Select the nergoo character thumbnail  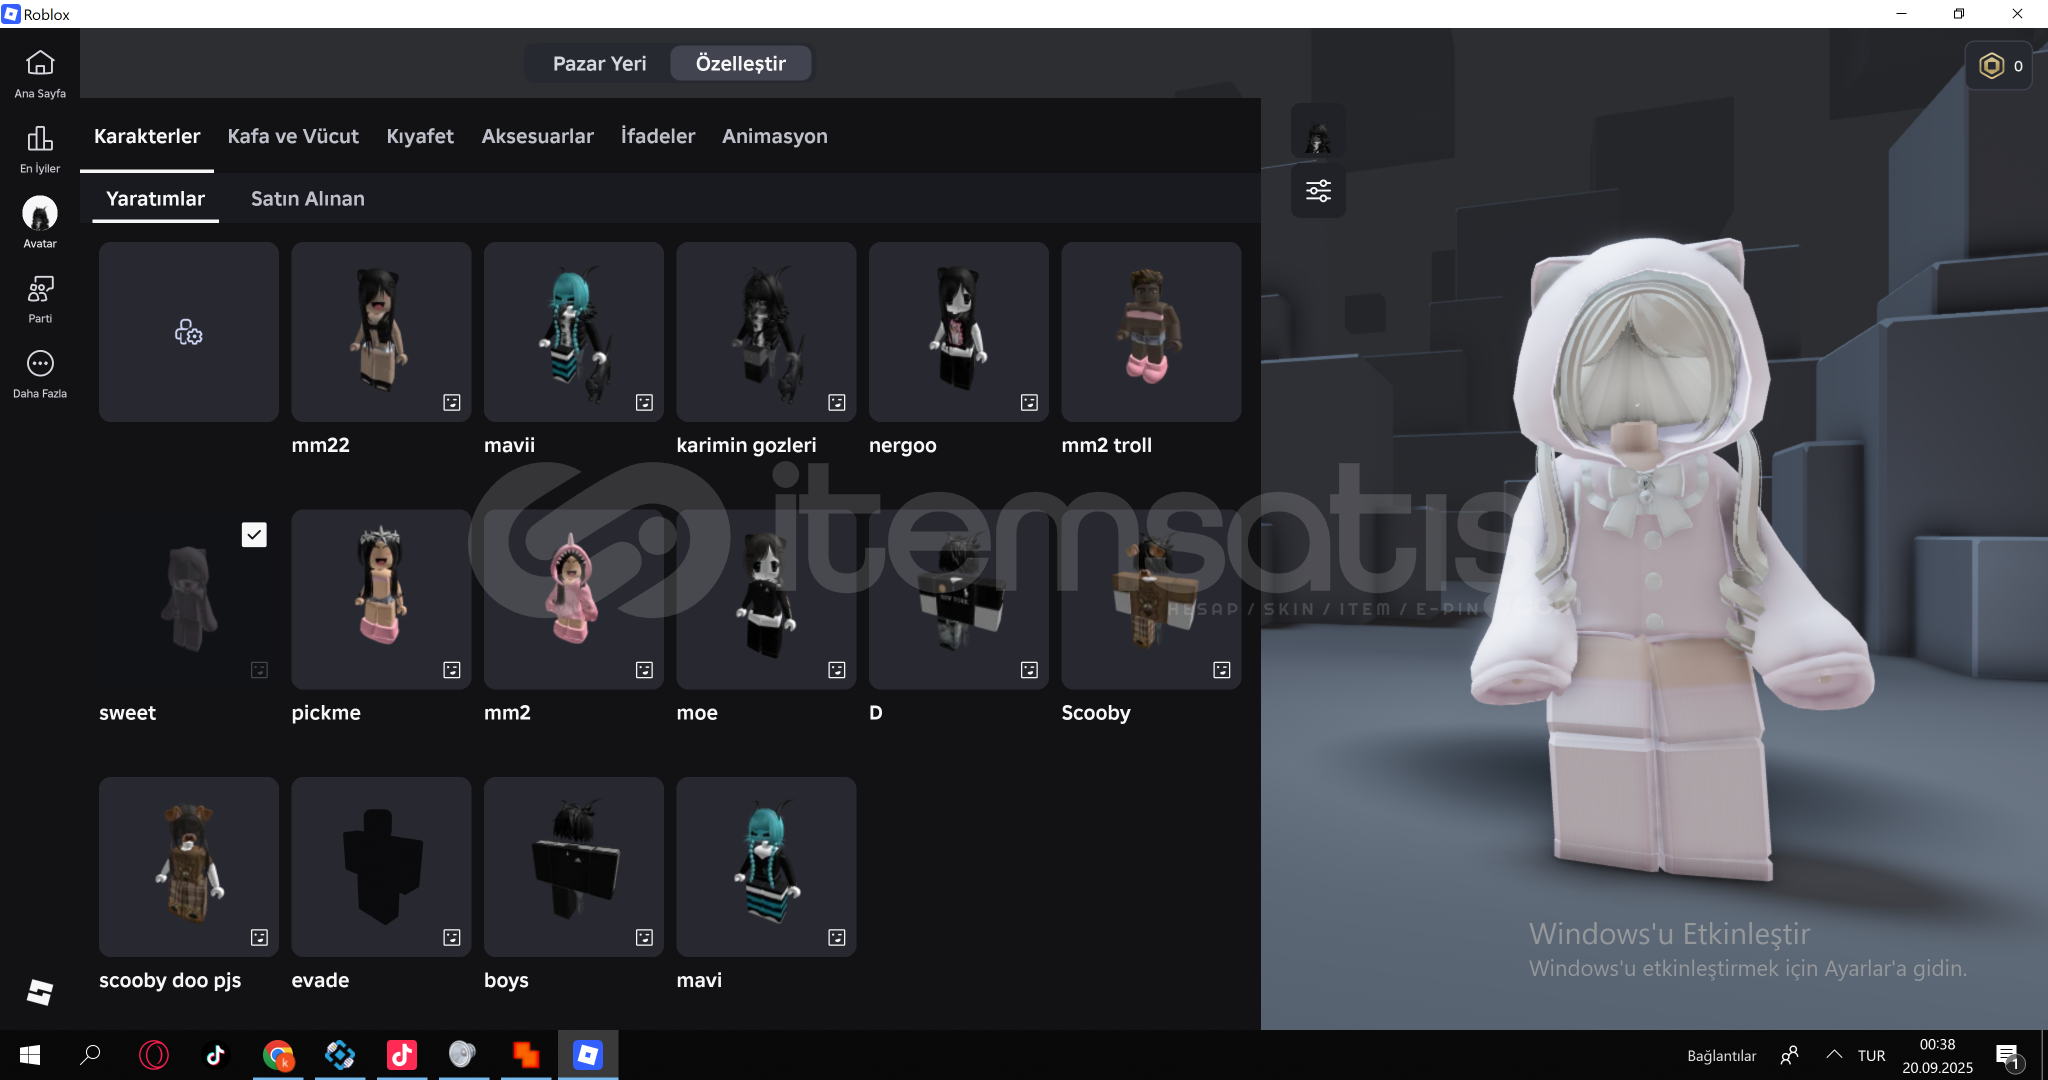(959, 332)
